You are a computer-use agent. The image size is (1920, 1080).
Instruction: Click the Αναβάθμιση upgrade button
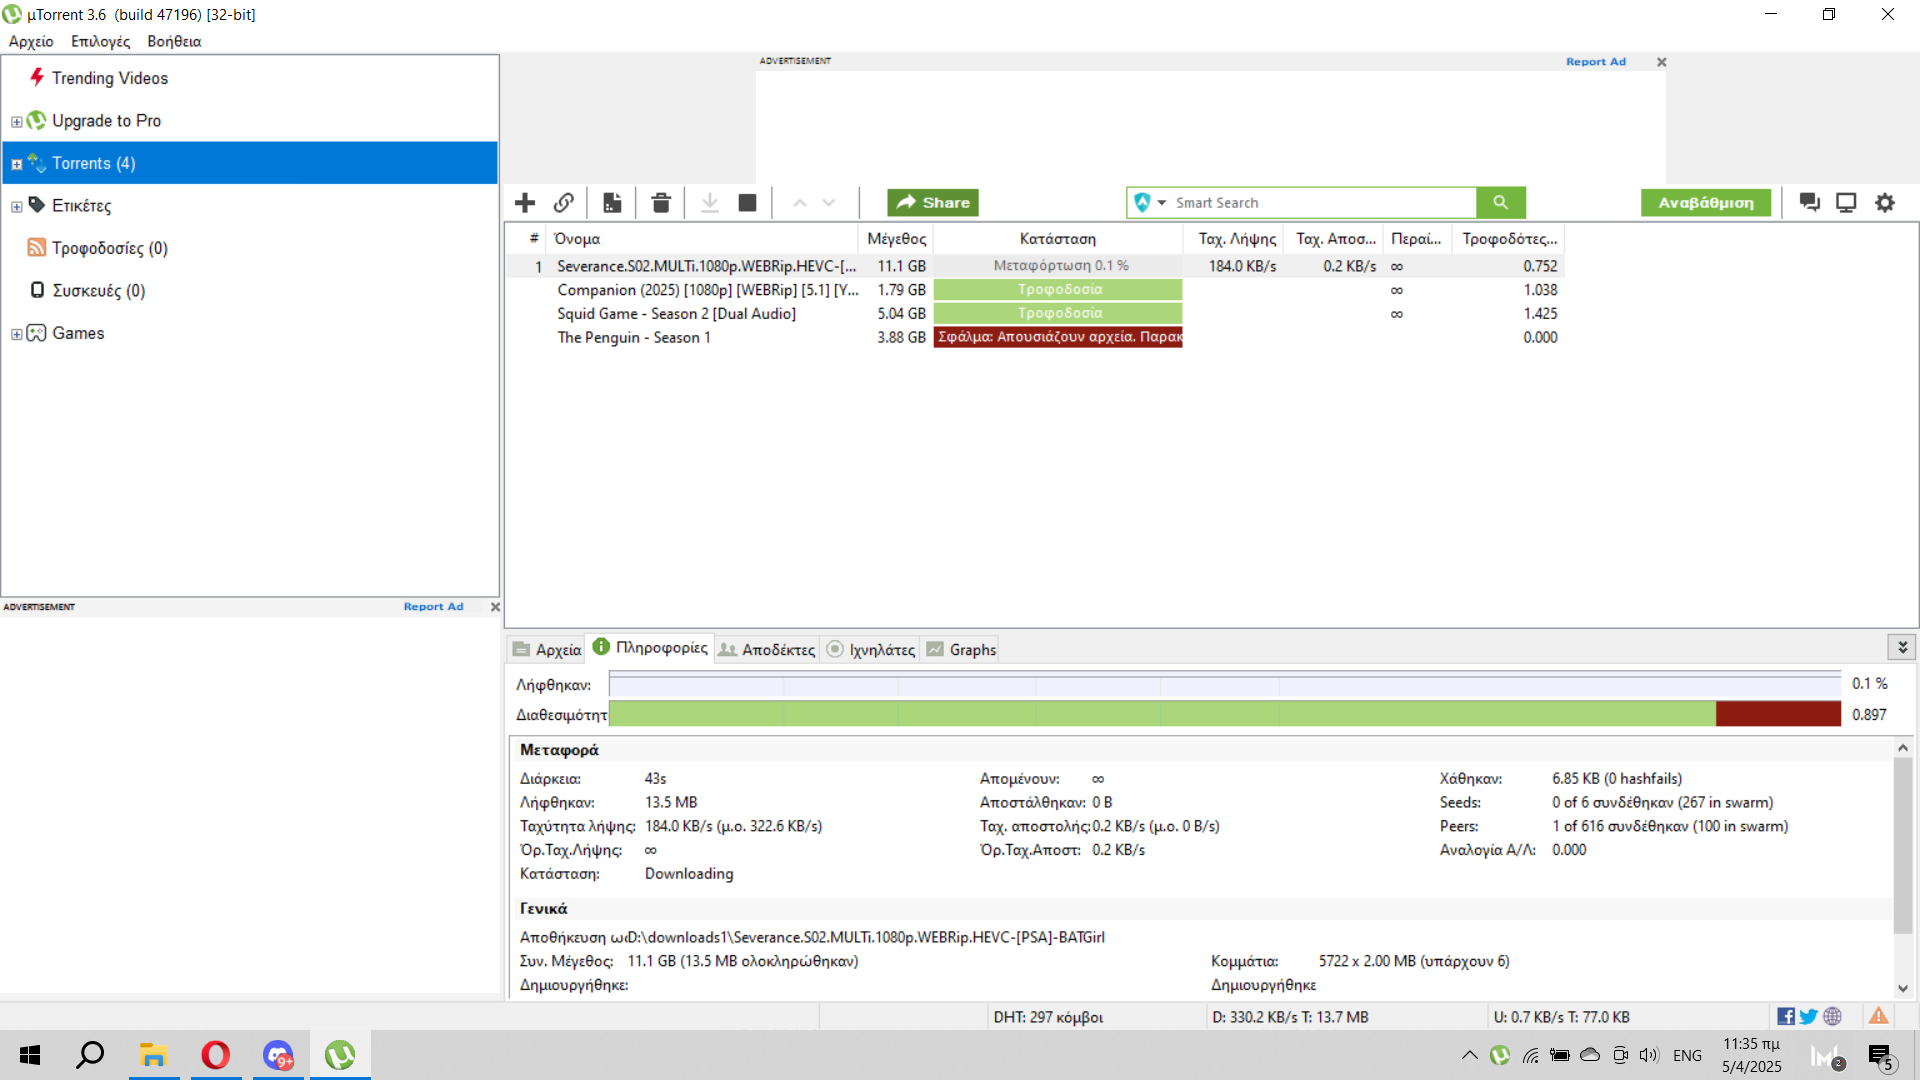(x=1706, y=203)
